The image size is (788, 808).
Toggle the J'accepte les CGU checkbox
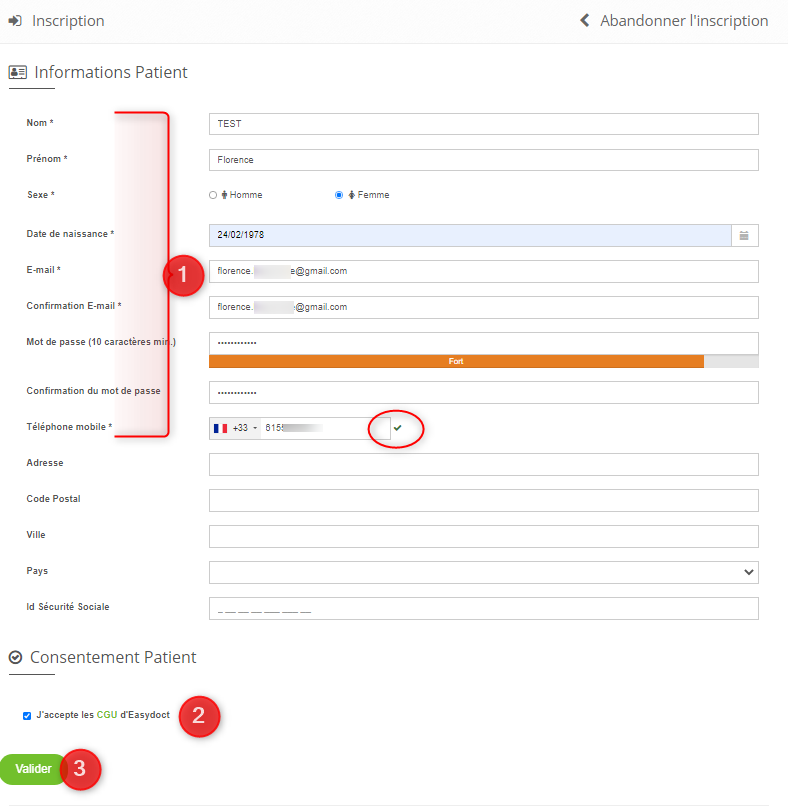(x=27, y=716)
